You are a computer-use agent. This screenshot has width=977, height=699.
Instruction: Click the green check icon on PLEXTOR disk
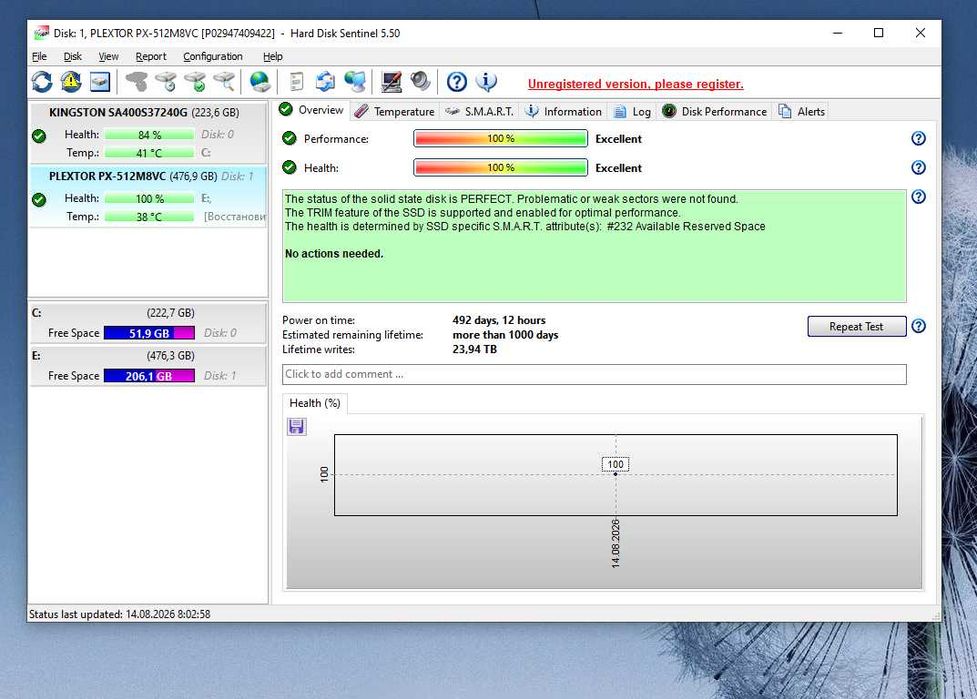click(x=39, y=200)
